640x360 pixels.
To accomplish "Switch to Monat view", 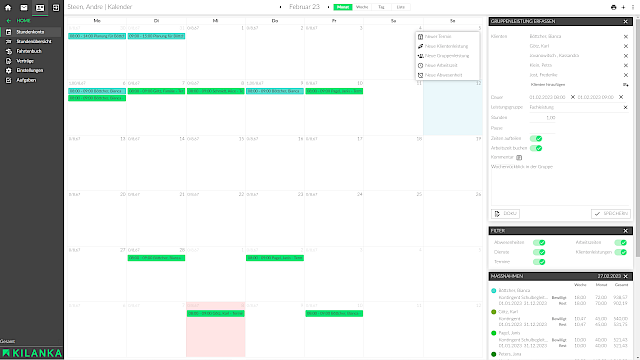I will tap(343, 7).
